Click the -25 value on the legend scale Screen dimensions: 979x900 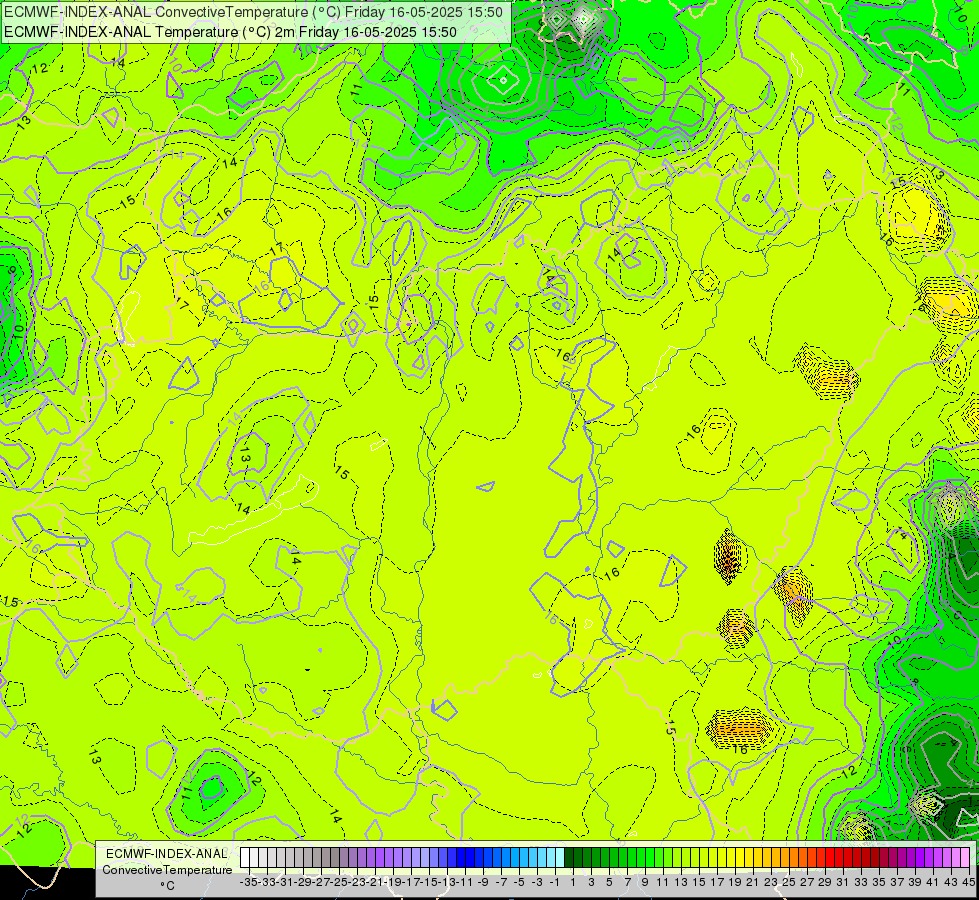click(339, 883)
